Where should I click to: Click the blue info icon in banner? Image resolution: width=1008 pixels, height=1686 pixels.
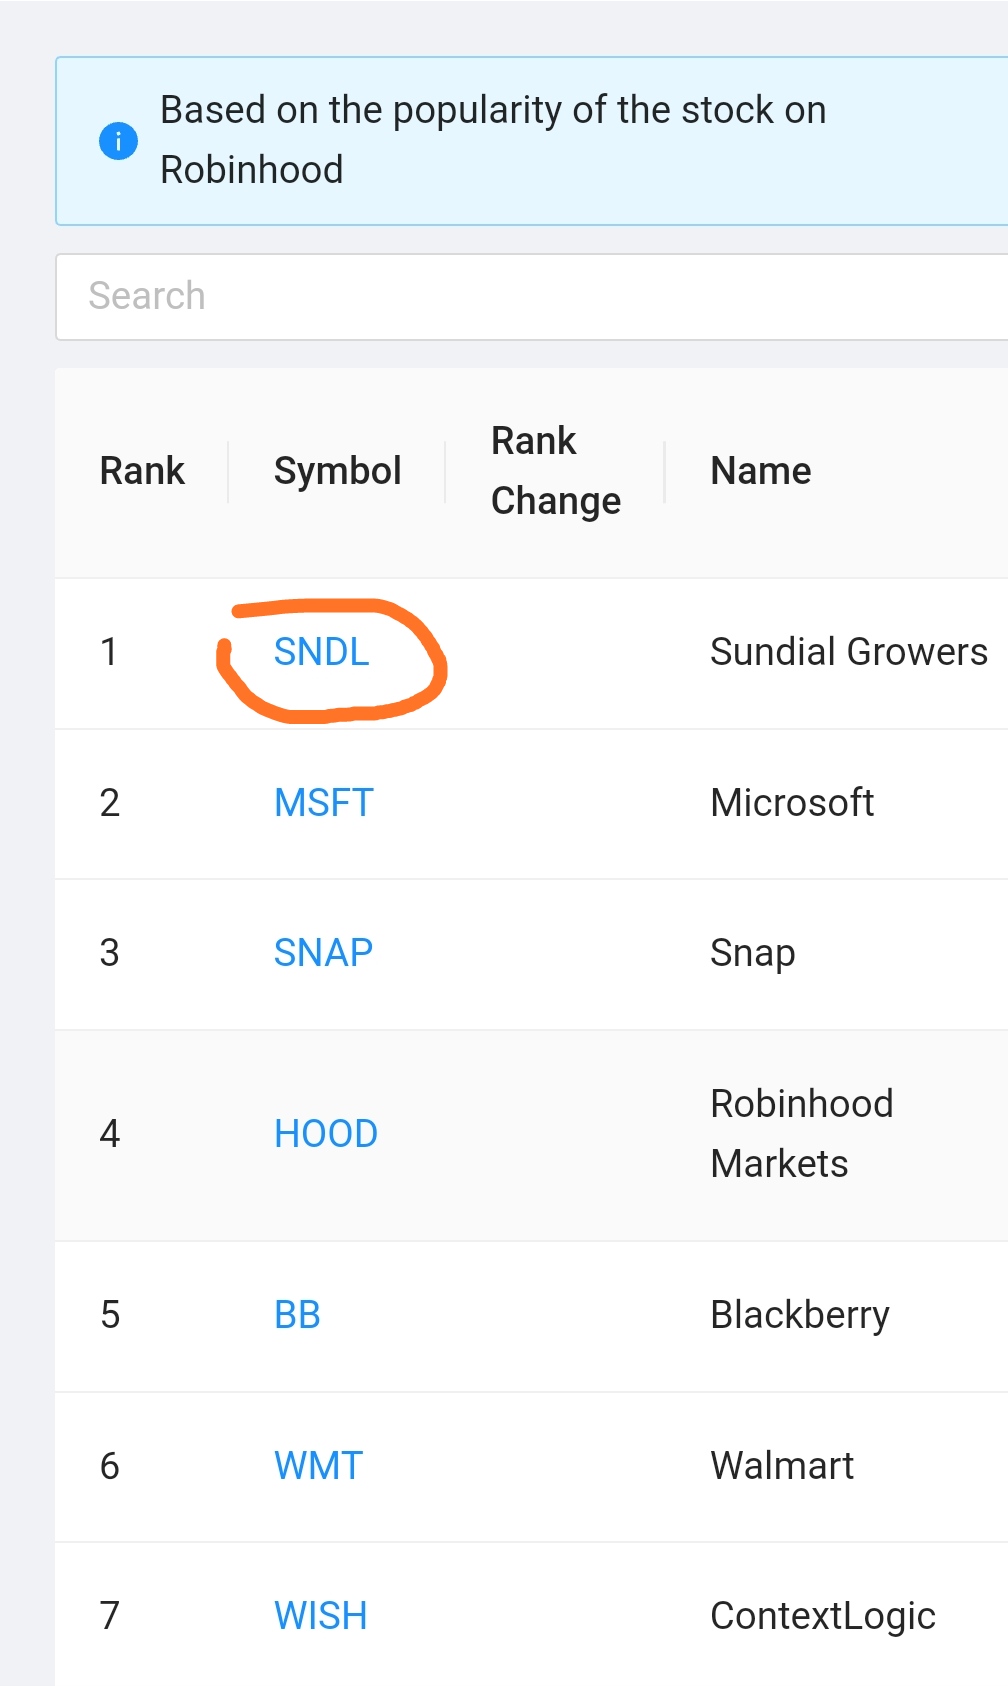(x=118, y=141)
